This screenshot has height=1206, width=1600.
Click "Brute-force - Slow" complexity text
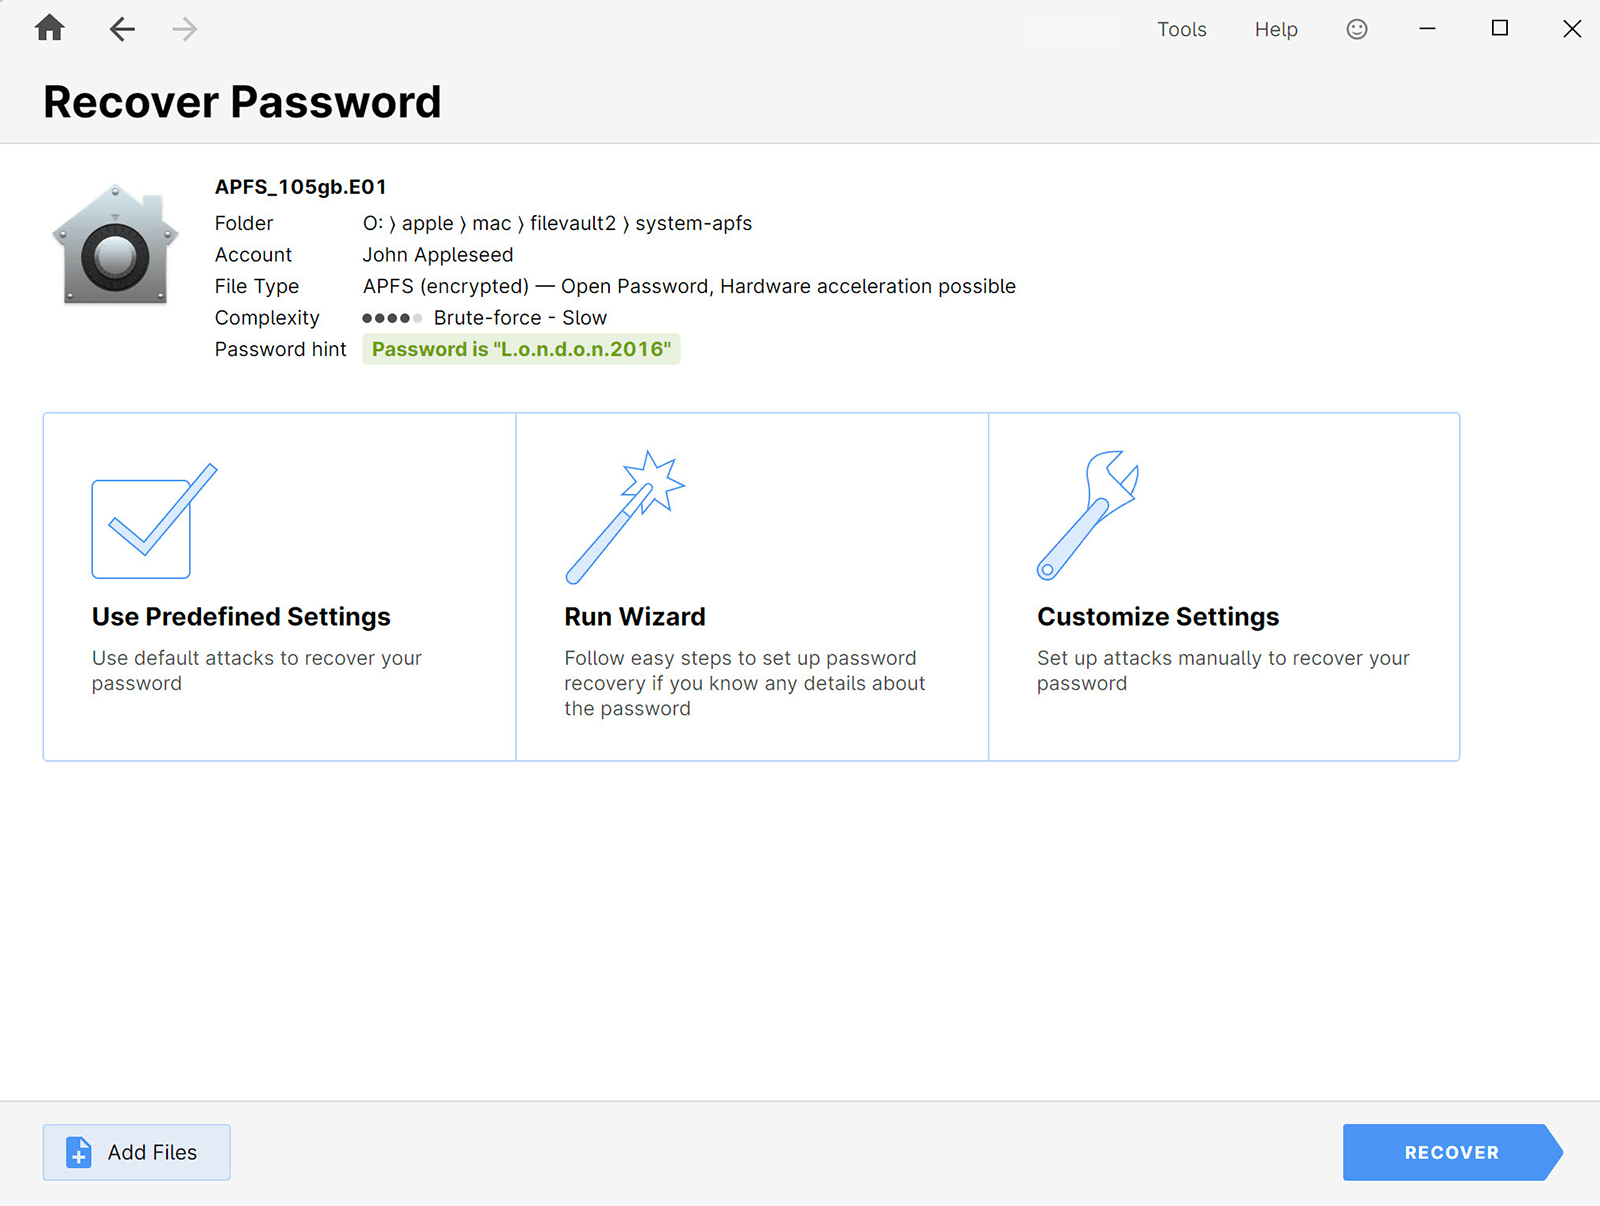click(x=521, y=318)
